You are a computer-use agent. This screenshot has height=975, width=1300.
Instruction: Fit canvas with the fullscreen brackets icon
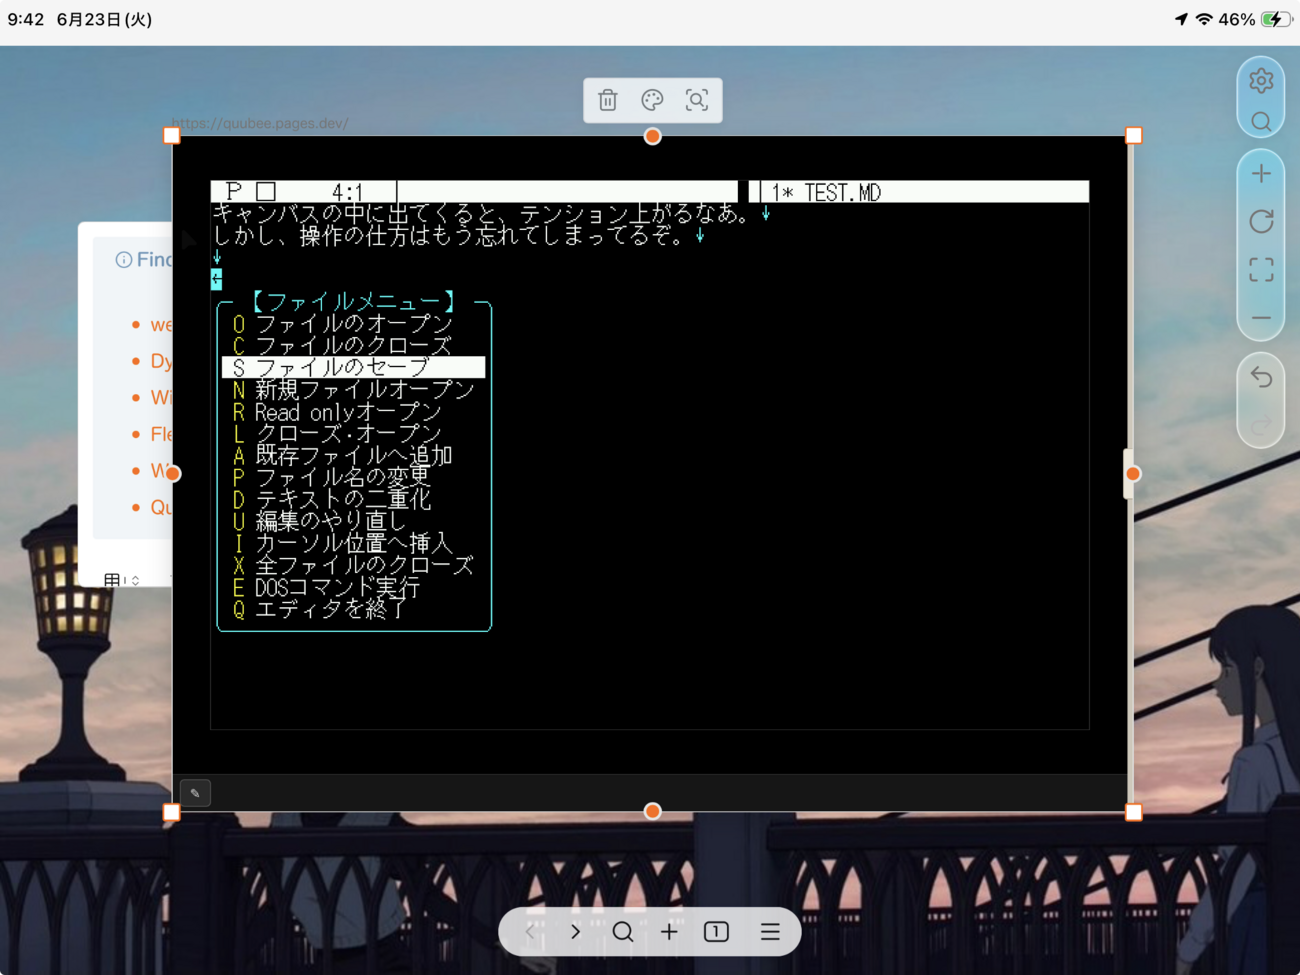(x=1261, y=270)
